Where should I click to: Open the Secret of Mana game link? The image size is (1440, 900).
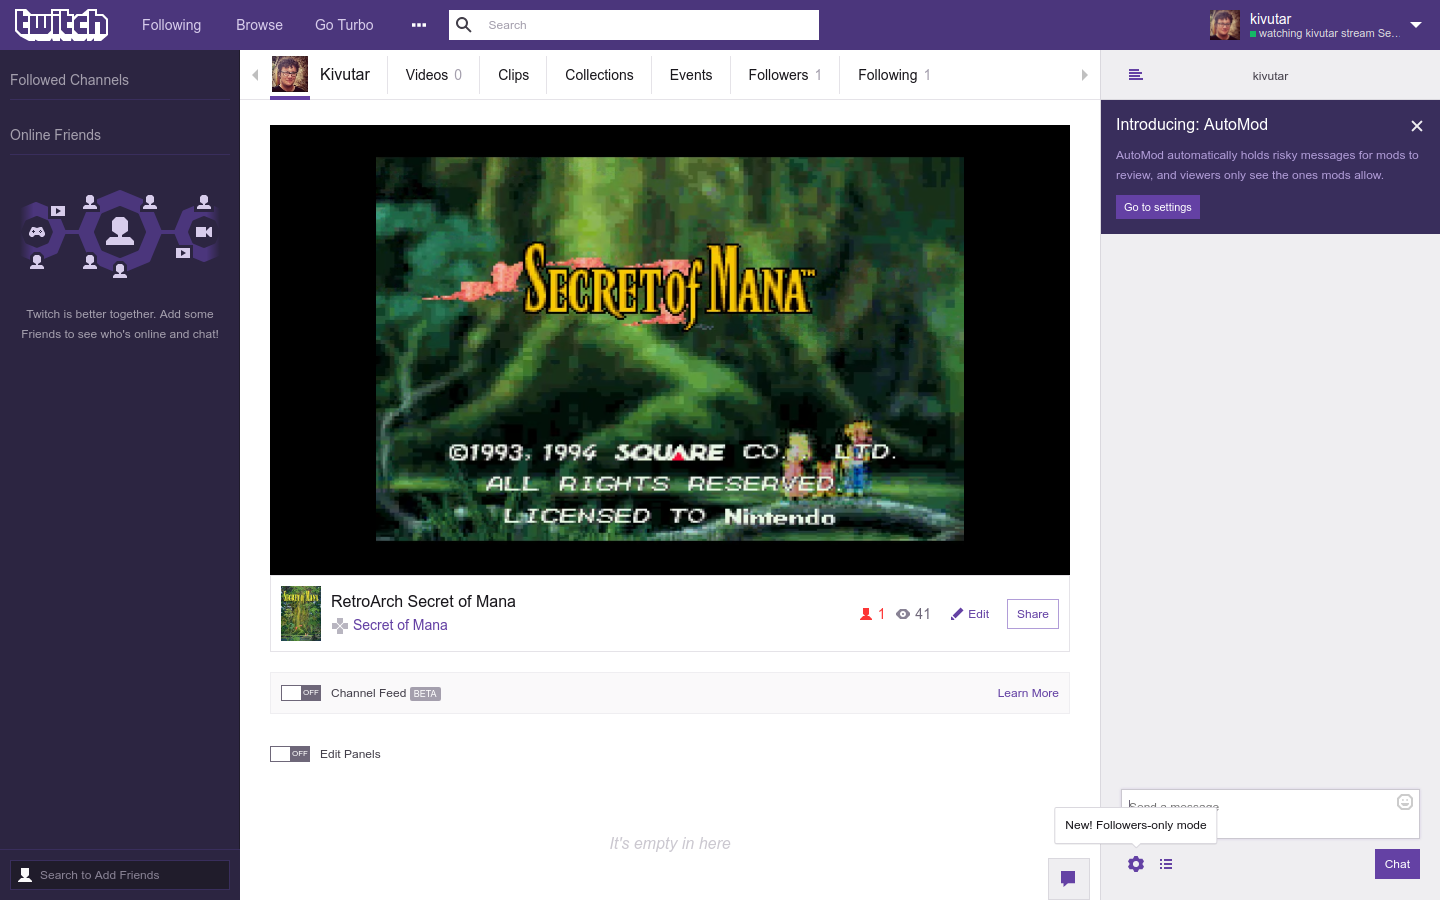tap(400, 625)
